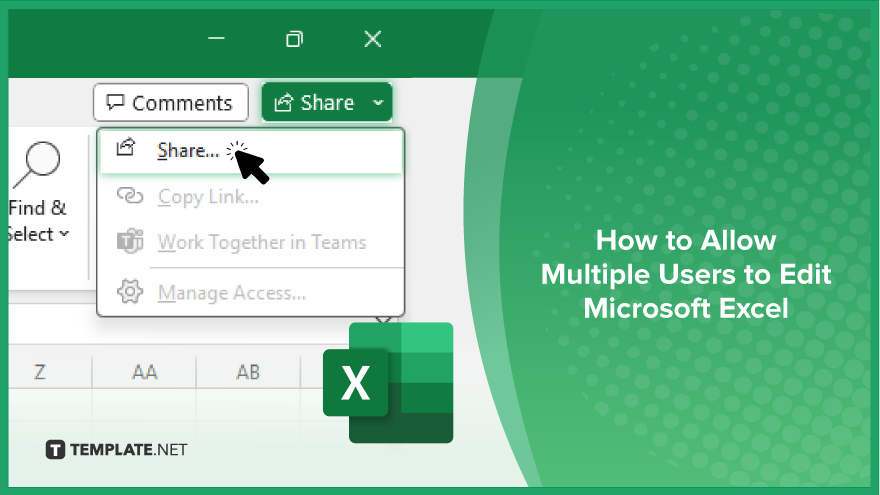The width and height of the screenshot is (880, 495).
Task: Click the Comments button
Action: click(171, 103)
